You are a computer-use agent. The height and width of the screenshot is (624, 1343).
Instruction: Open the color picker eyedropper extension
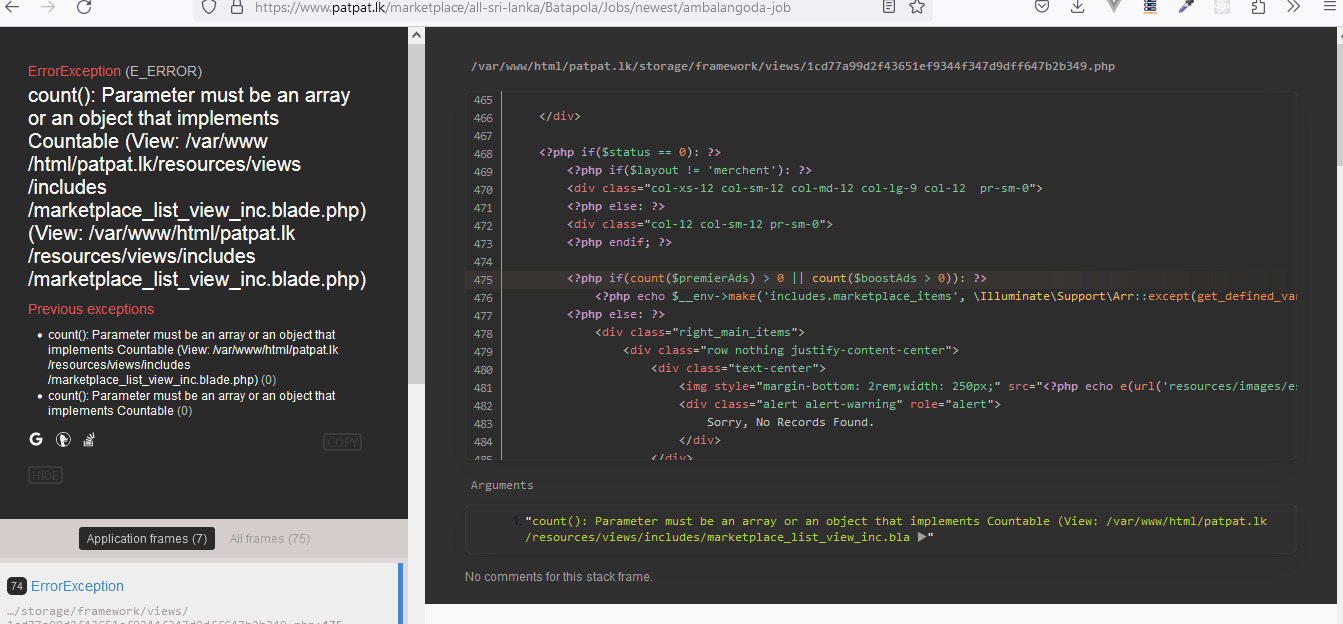1186,7
